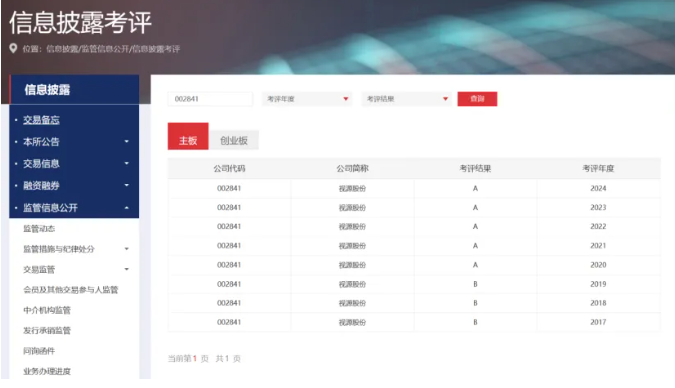
Task: Expand the 本所公告 arrow
Action: [x=127, y=141]
